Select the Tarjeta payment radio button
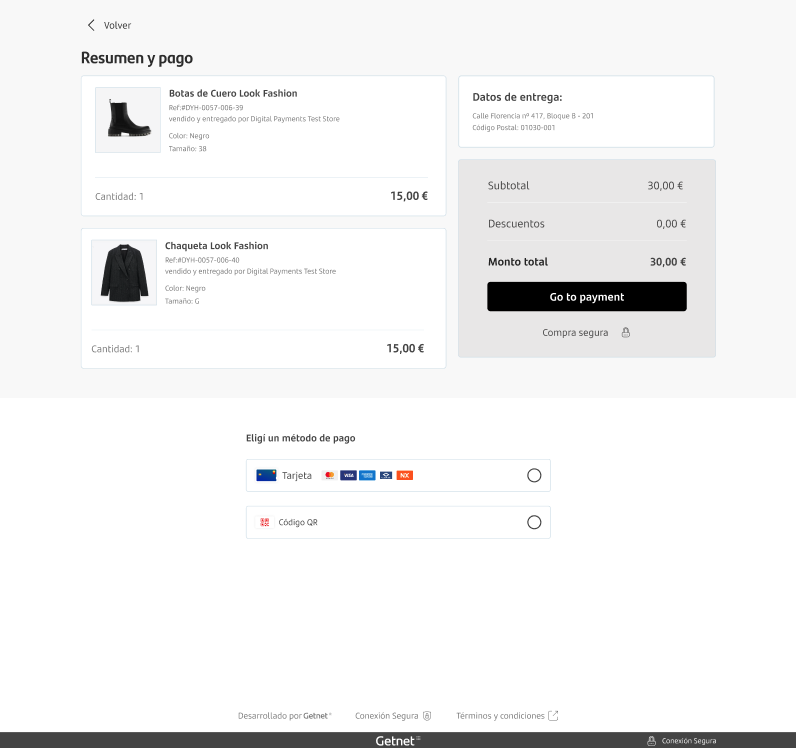The image size is (796, 748). pos(534,475)
